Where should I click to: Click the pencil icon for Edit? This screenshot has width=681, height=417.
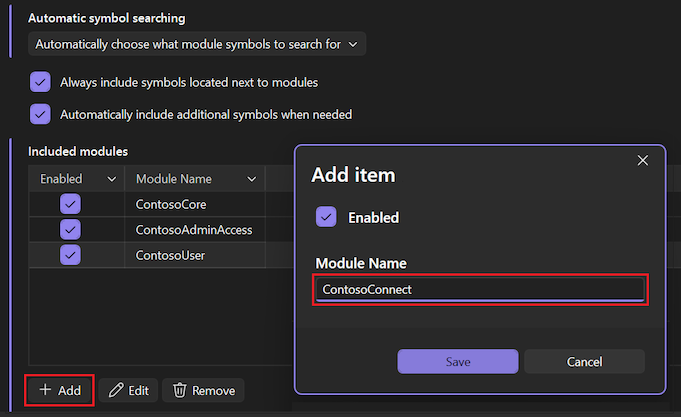116,390
